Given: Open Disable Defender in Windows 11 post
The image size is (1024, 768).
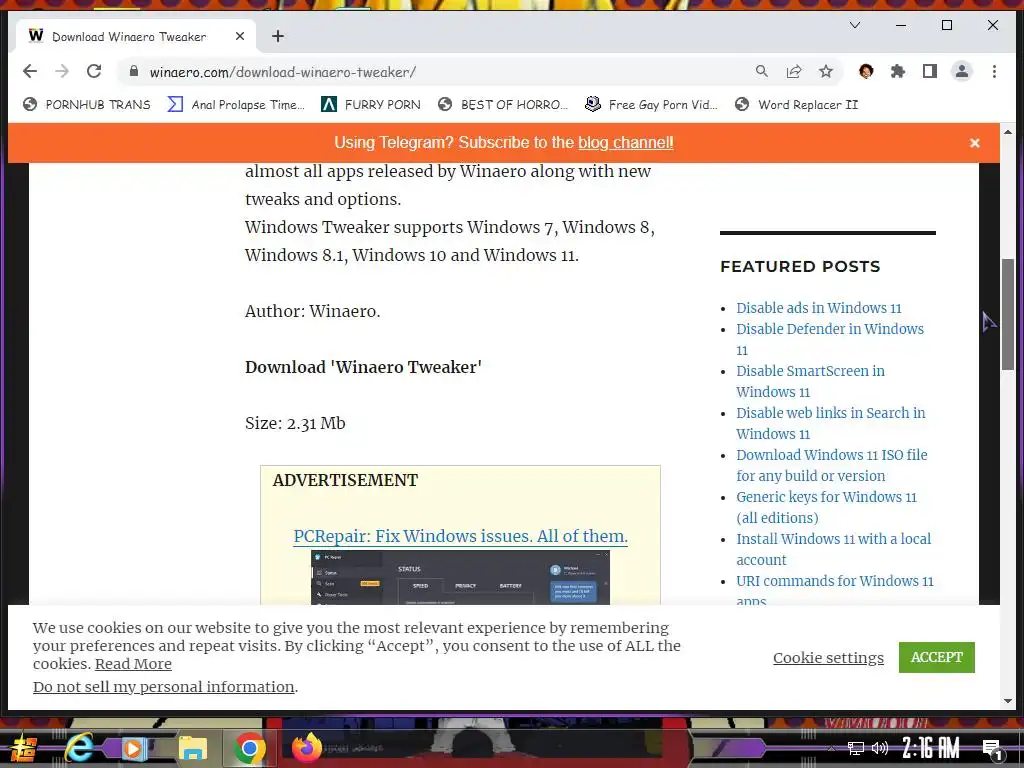Looking at the screenshot, I should click(x=830, y=339).
